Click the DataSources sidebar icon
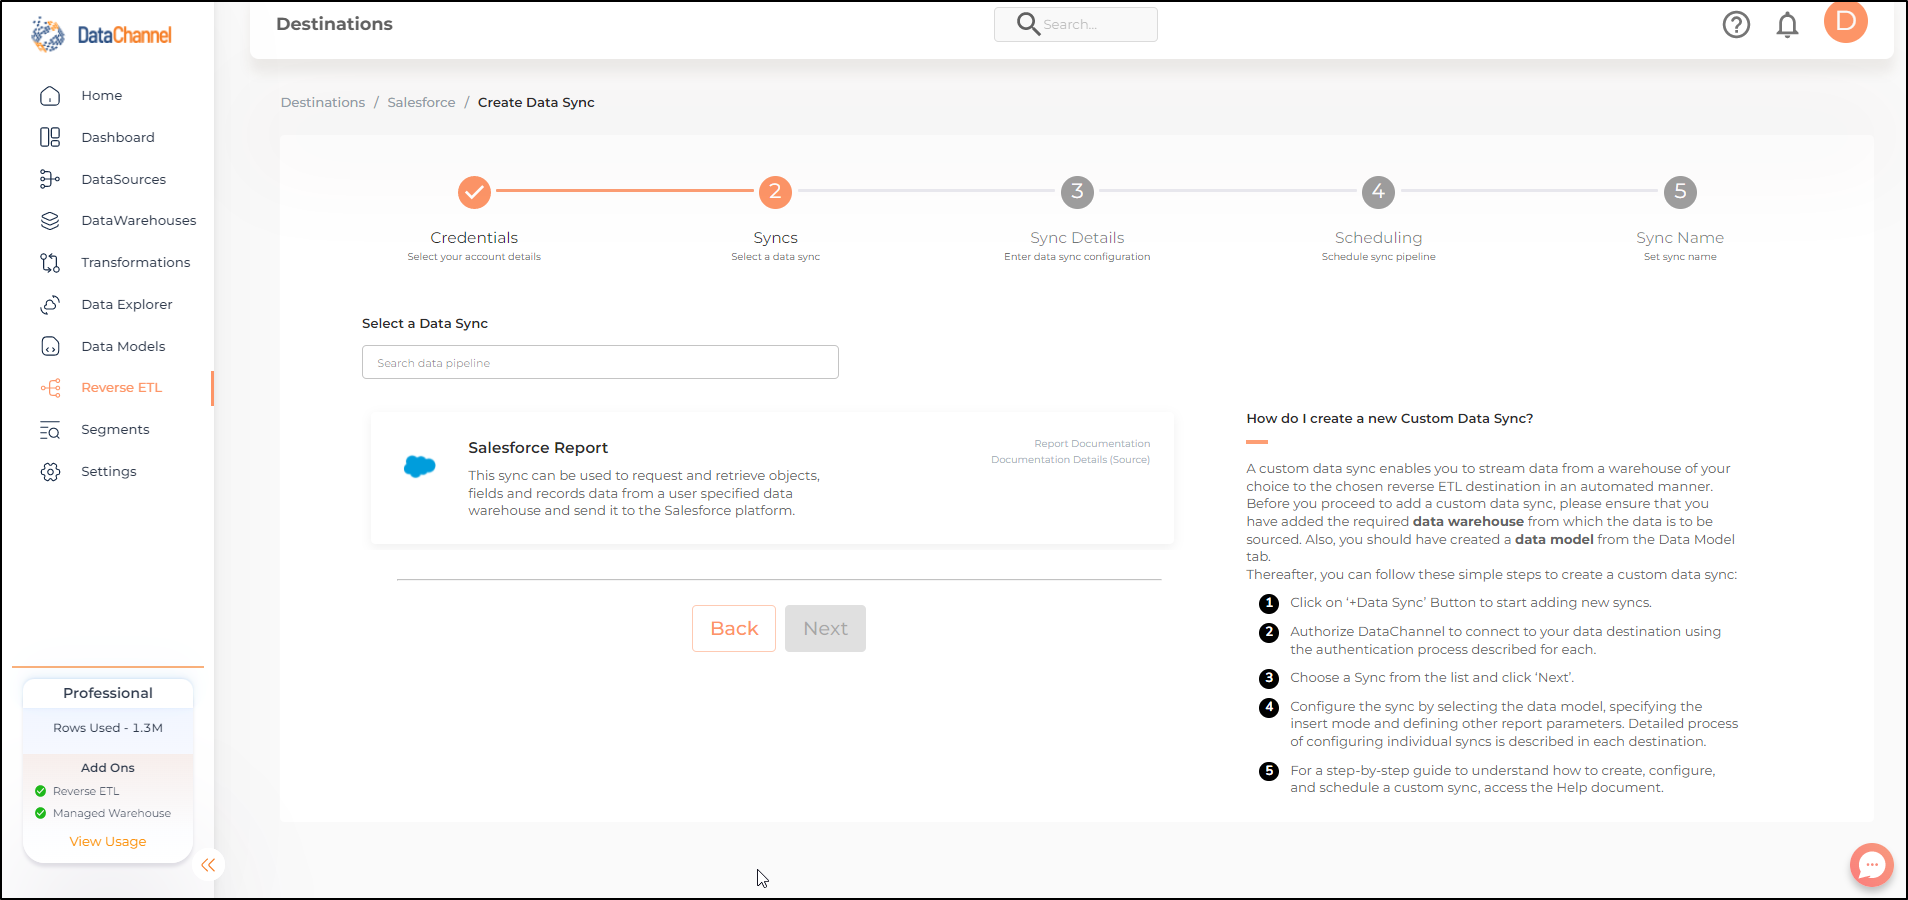The height and width of the screenshot is (900, 1908). pos(50,179)
